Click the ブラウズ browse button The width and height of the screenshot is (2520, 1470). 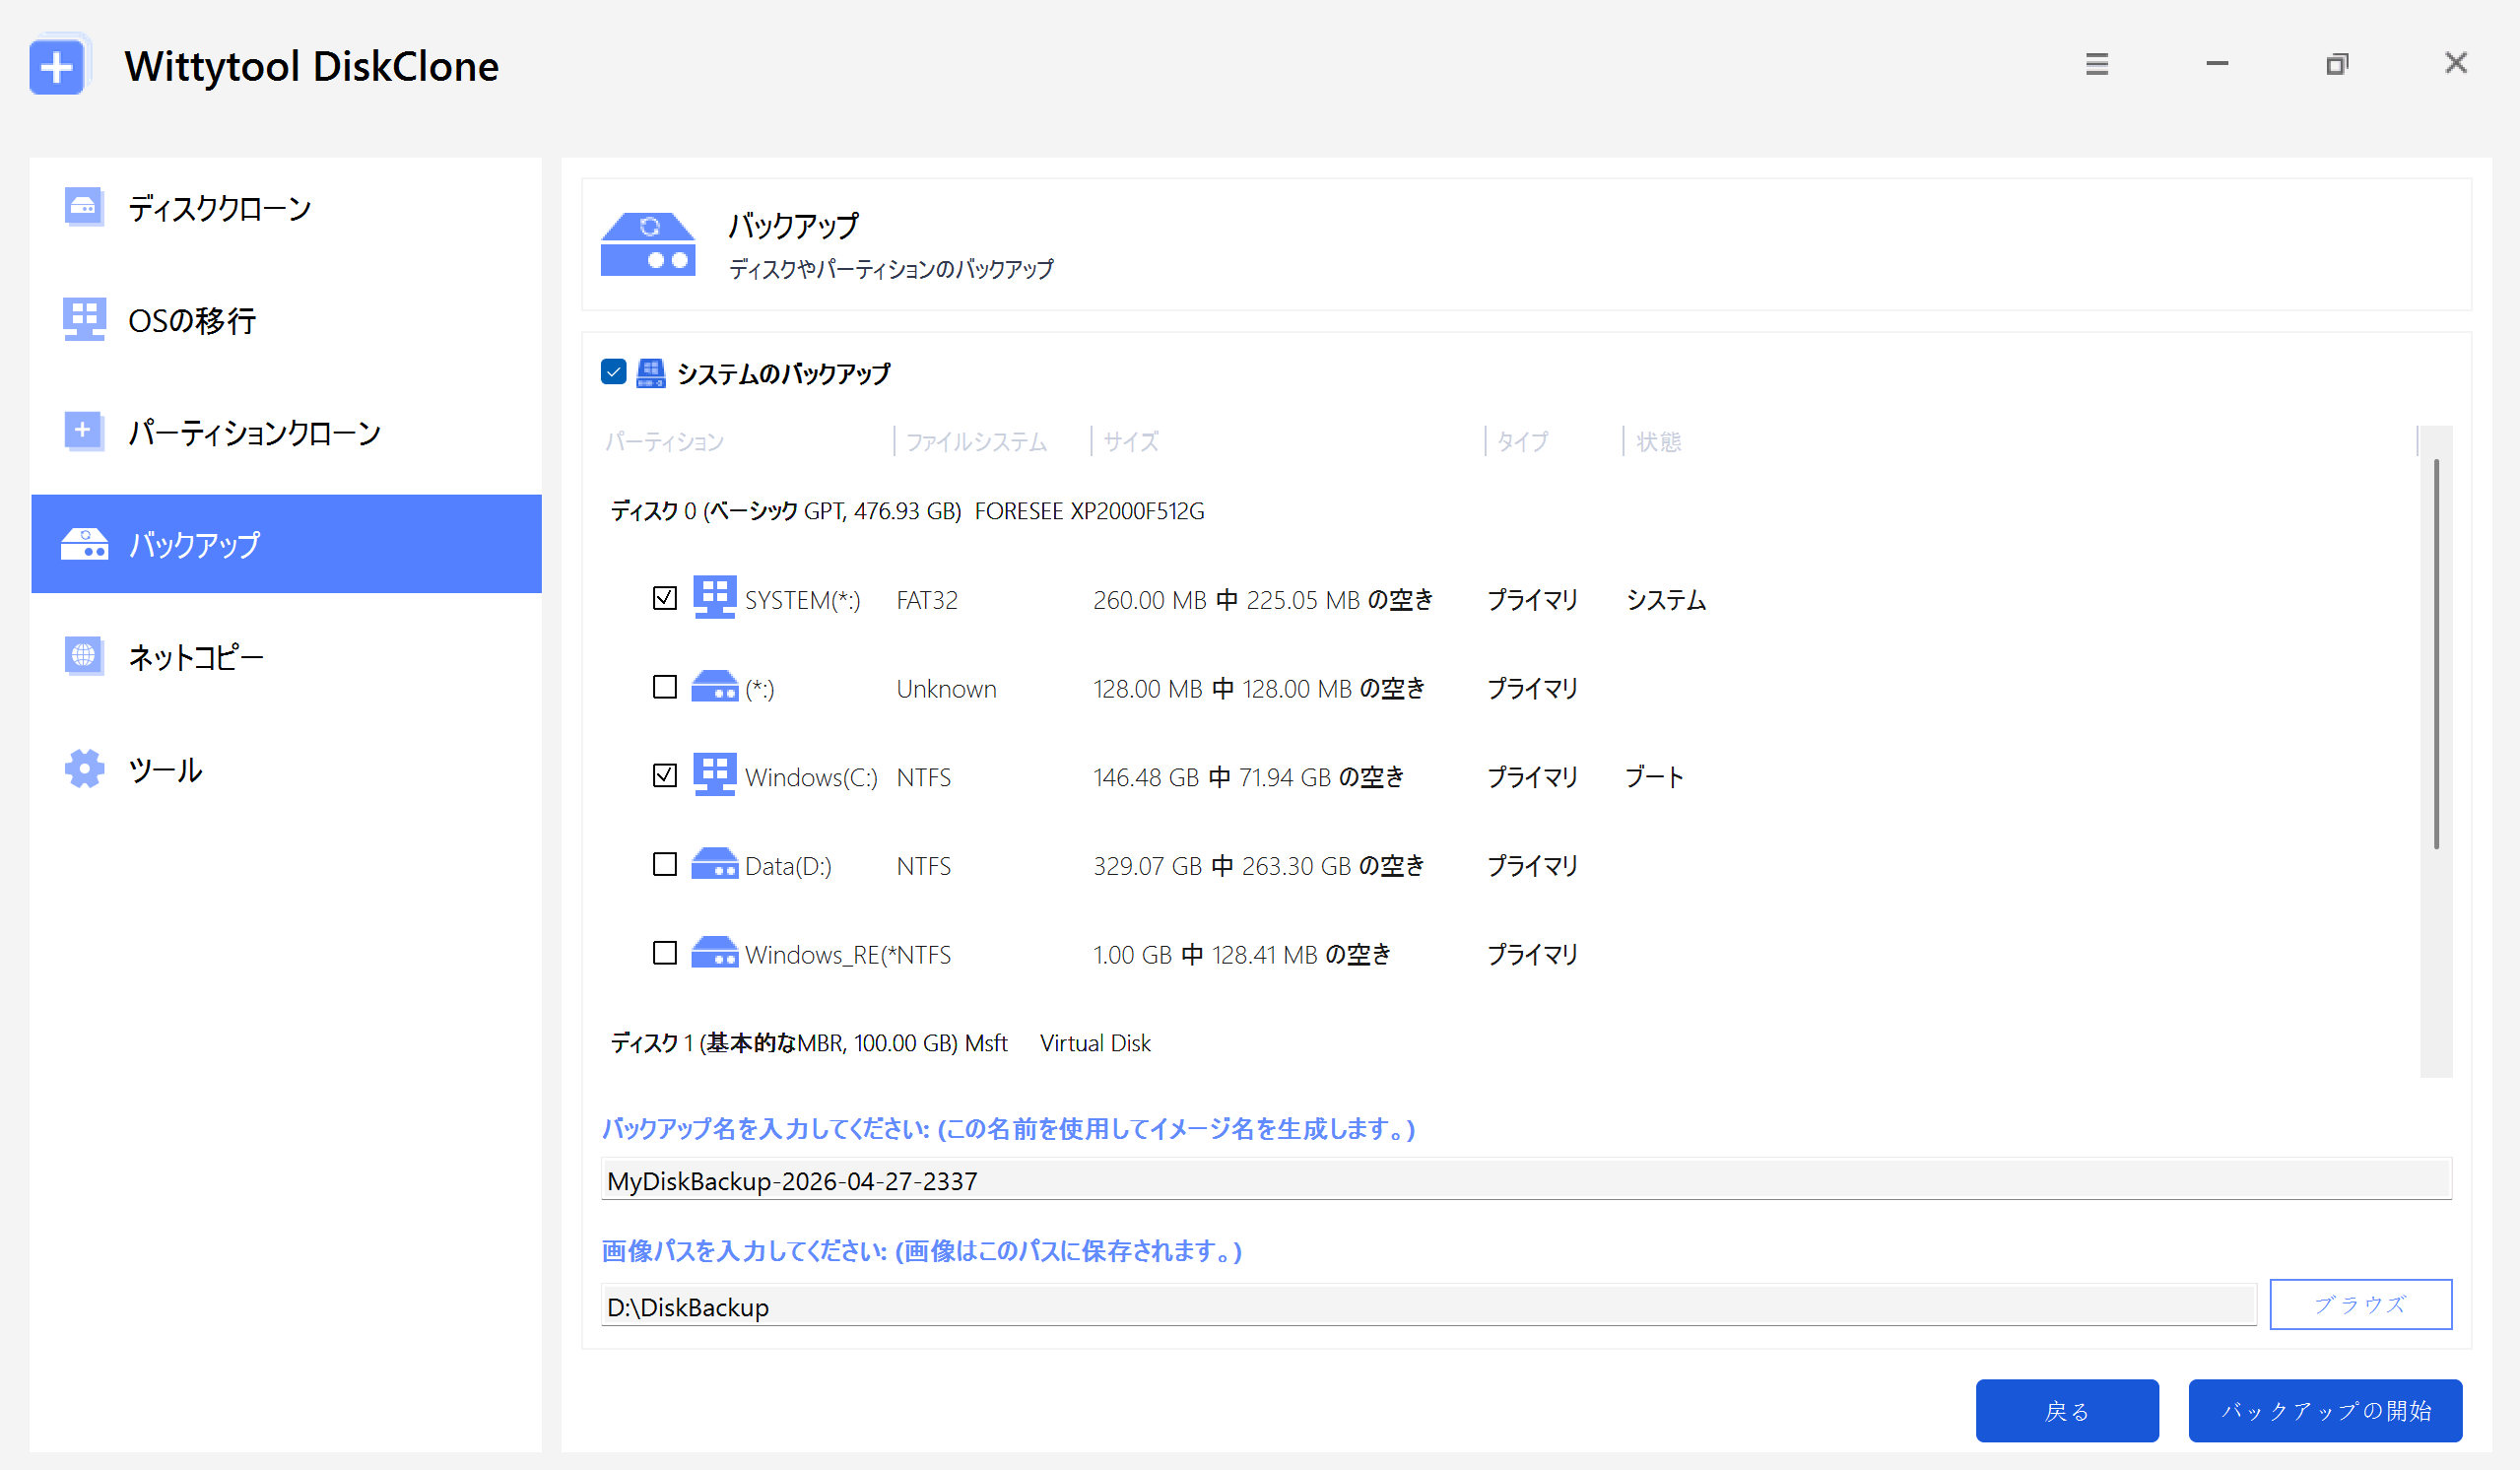pyautogui.click(x=2360, y=1304)
